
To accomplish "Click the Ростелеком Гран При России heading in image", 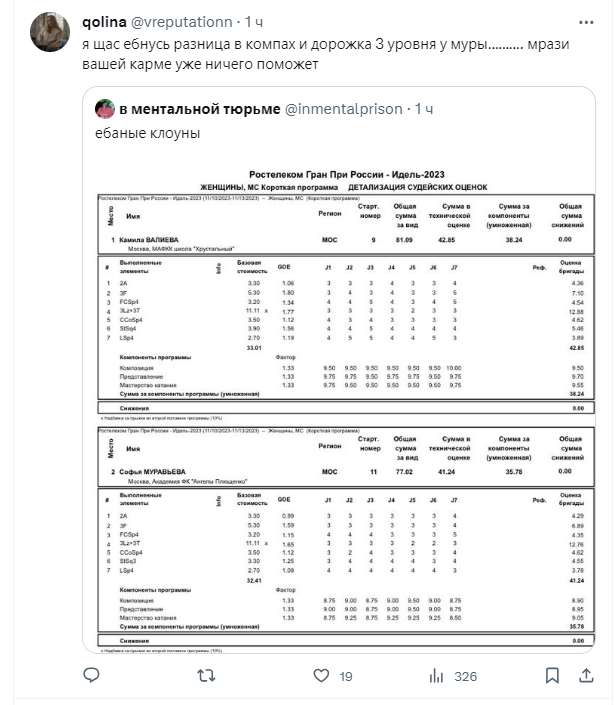I will tap(346, 174).
